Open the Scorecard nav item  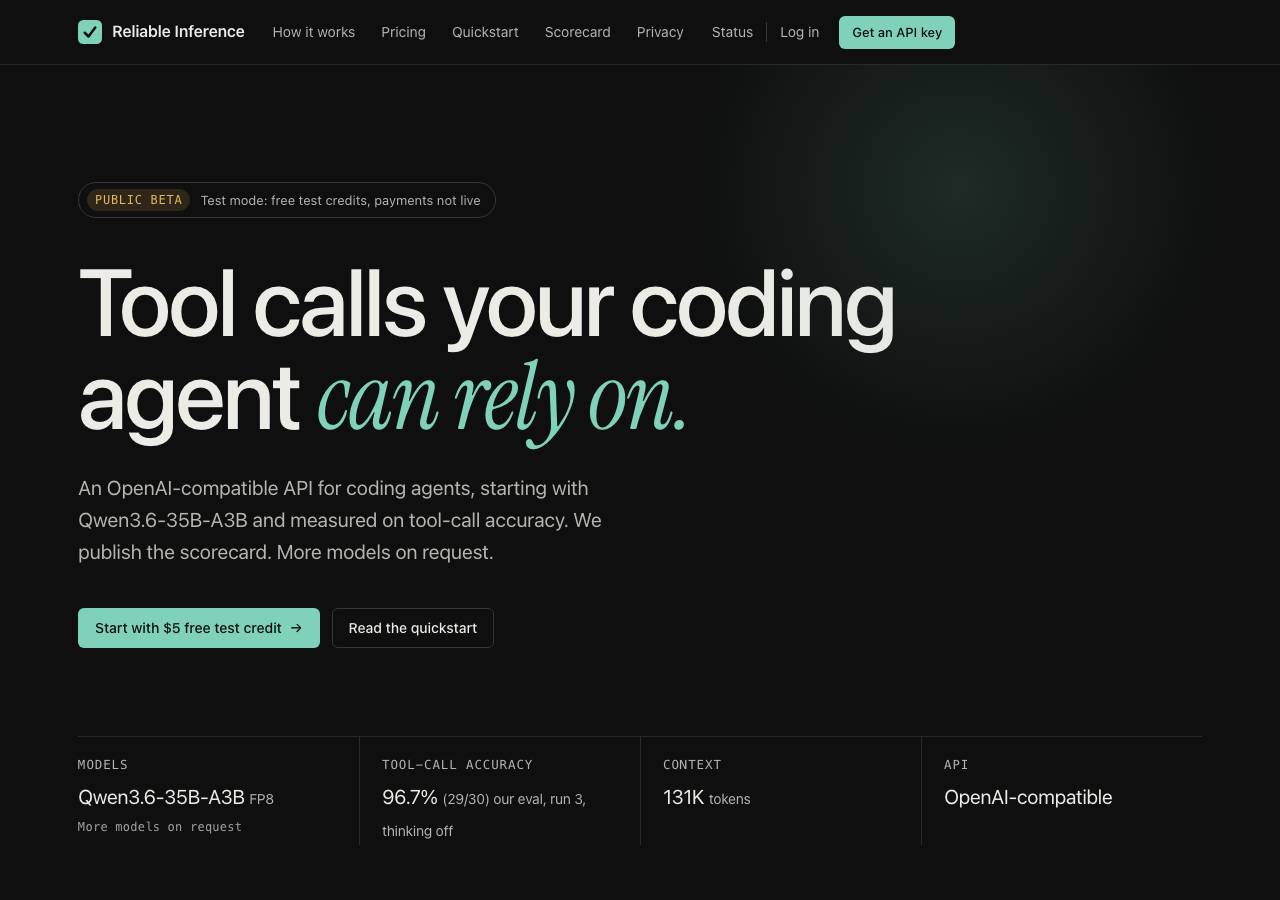tap(577, 32)
